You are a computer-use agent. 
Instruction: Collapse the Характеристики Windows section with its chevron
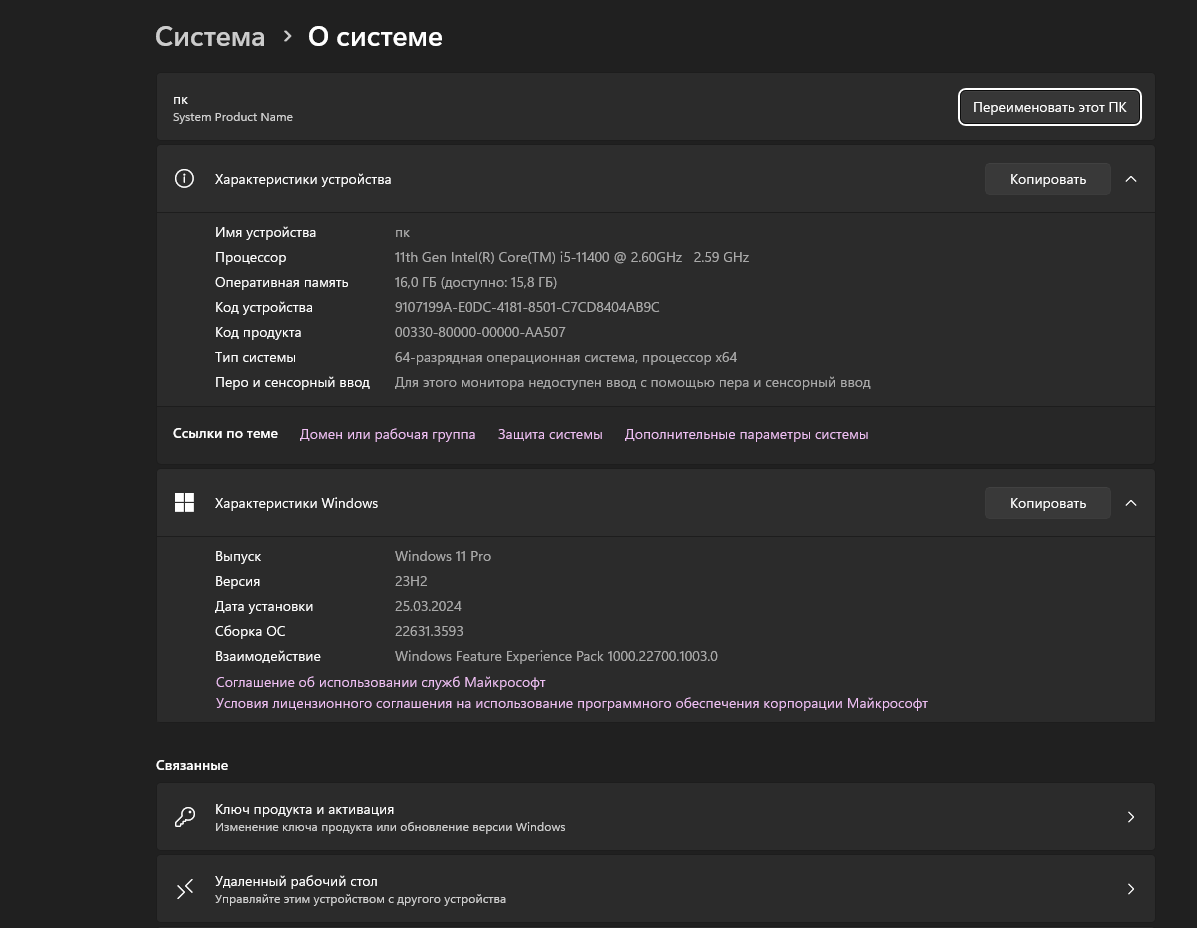1131,503
